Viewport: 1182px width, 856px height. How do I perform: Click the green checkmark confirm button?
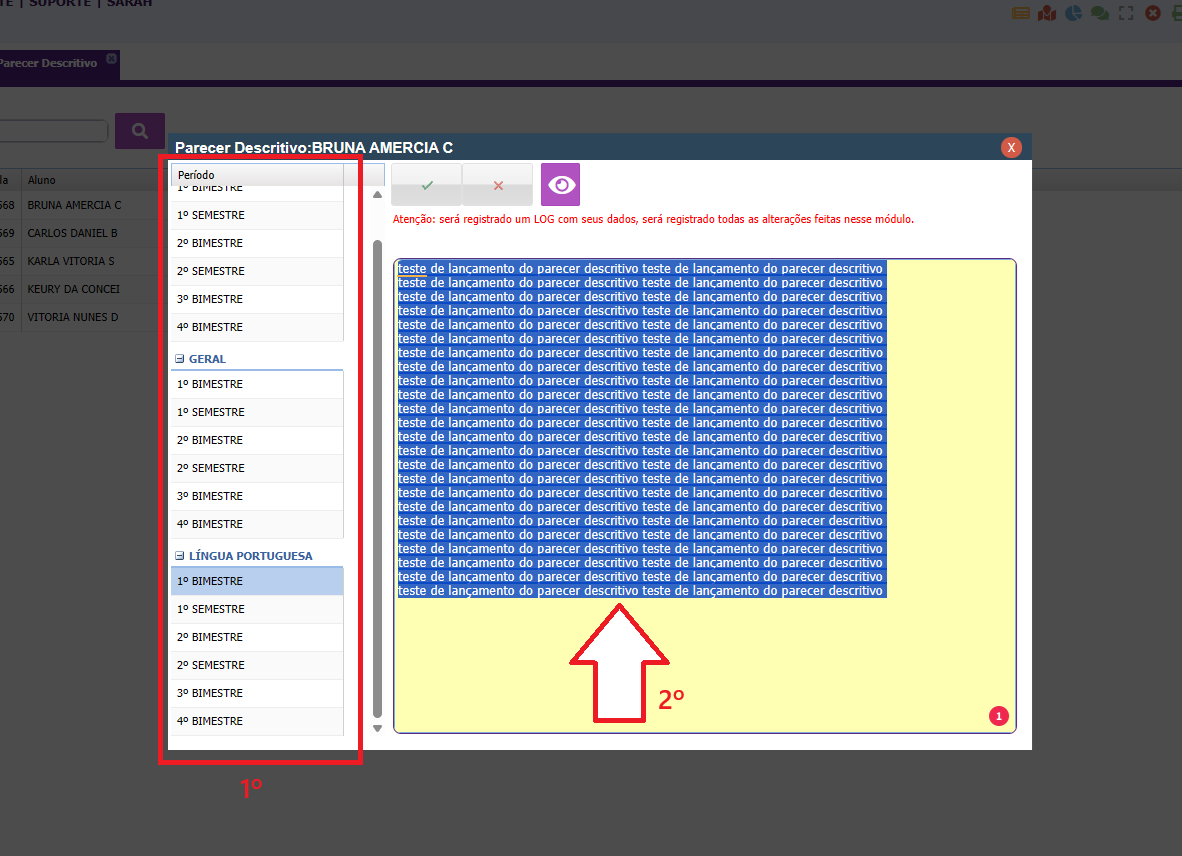click(426, 185)
